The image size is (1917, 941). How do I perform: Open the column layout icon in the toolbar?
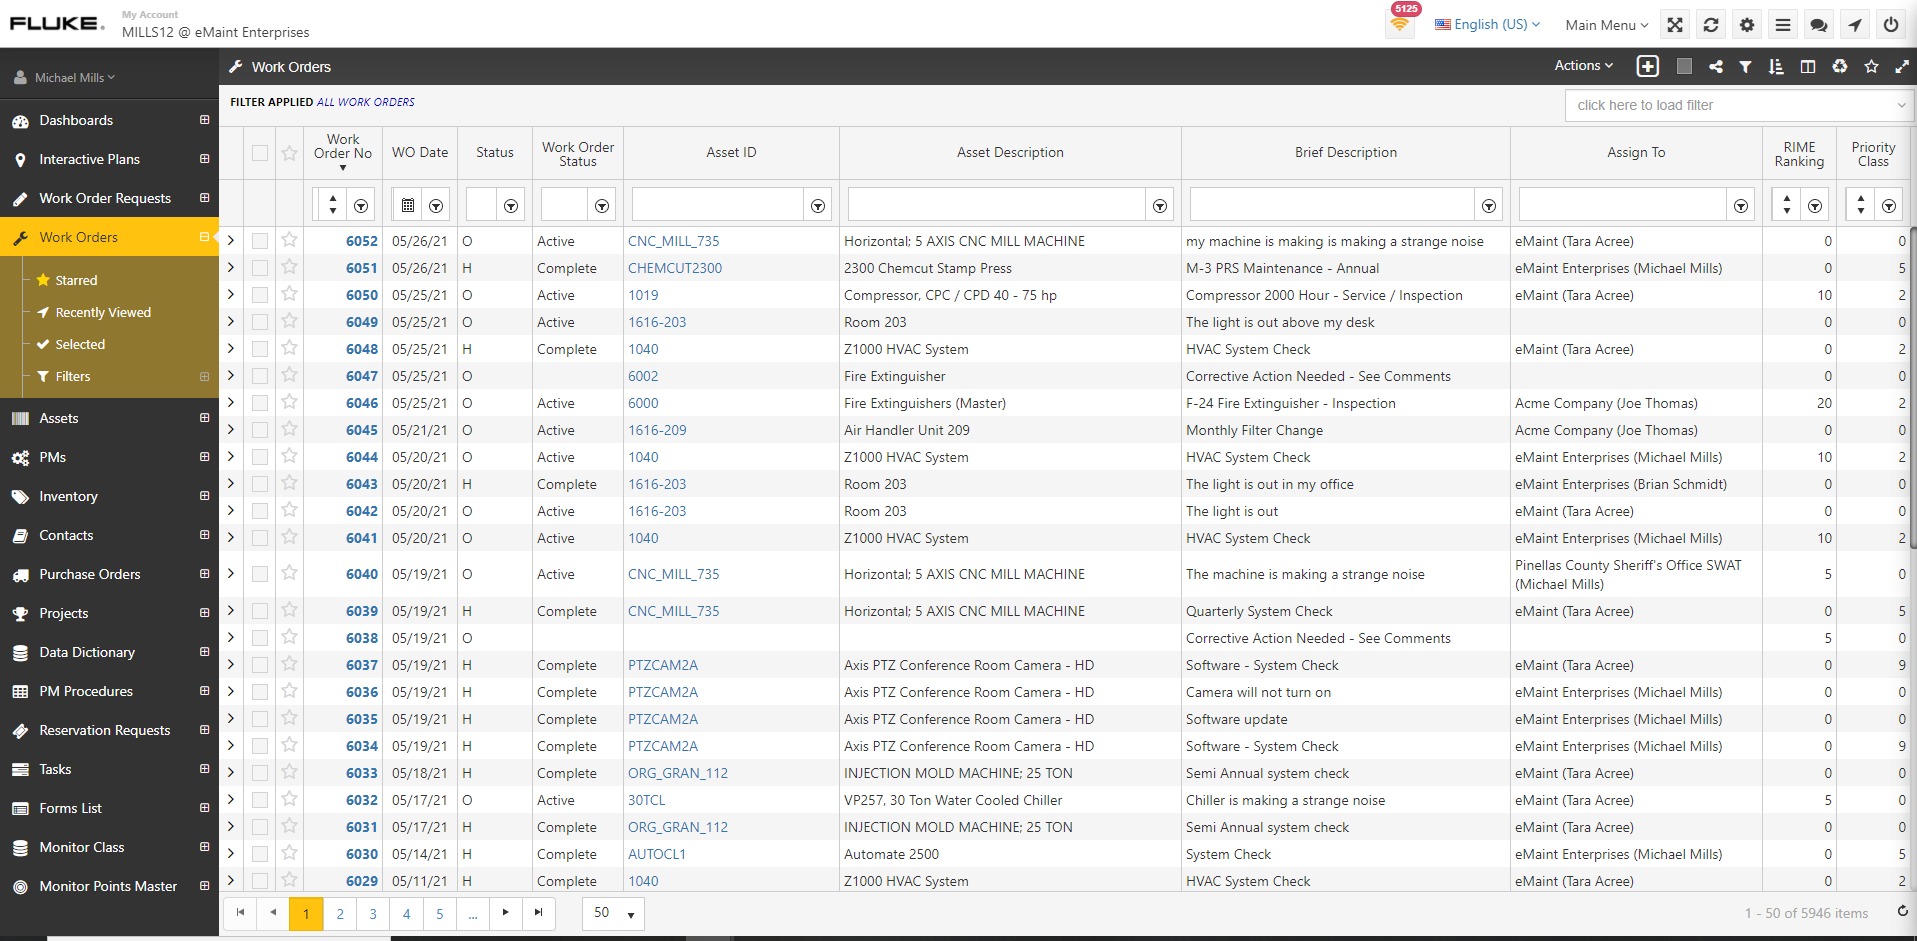[x=1808, y=66]
